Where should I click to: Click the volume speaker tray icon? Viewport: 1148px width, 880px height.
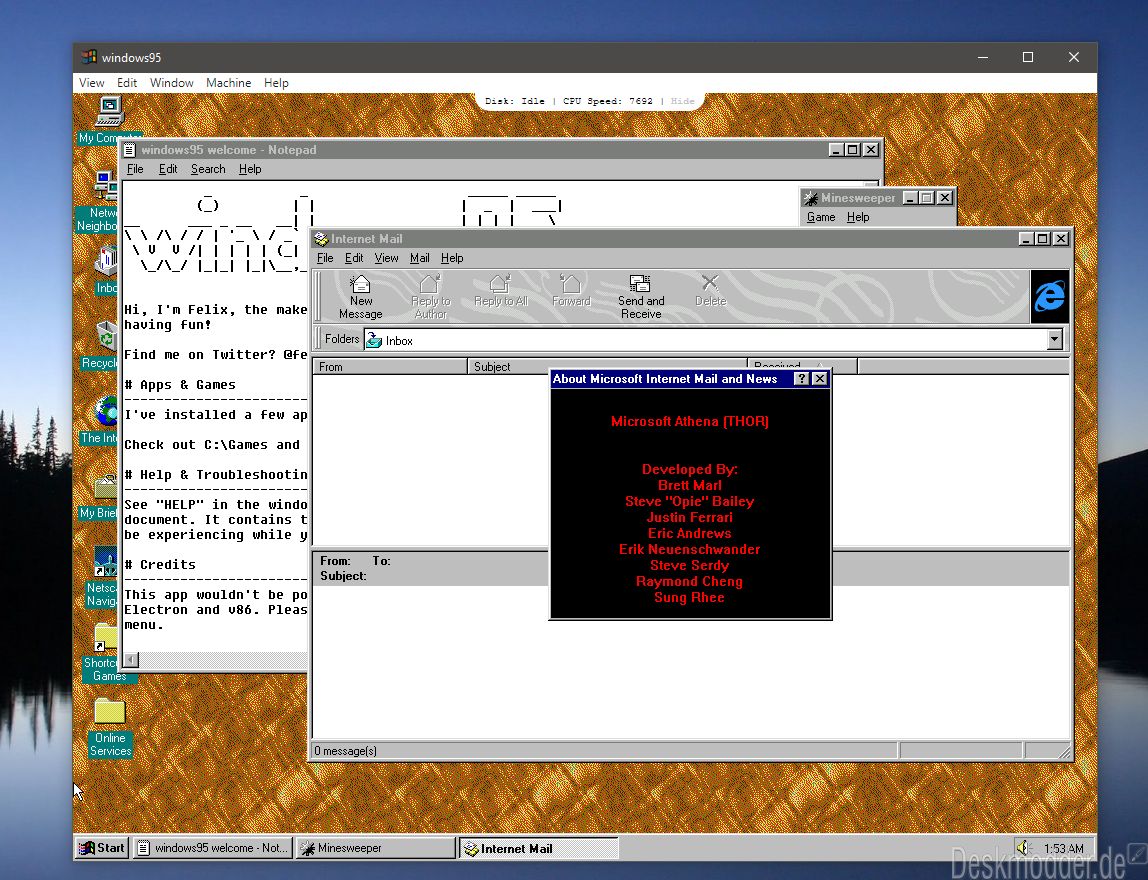point(1024,848)
